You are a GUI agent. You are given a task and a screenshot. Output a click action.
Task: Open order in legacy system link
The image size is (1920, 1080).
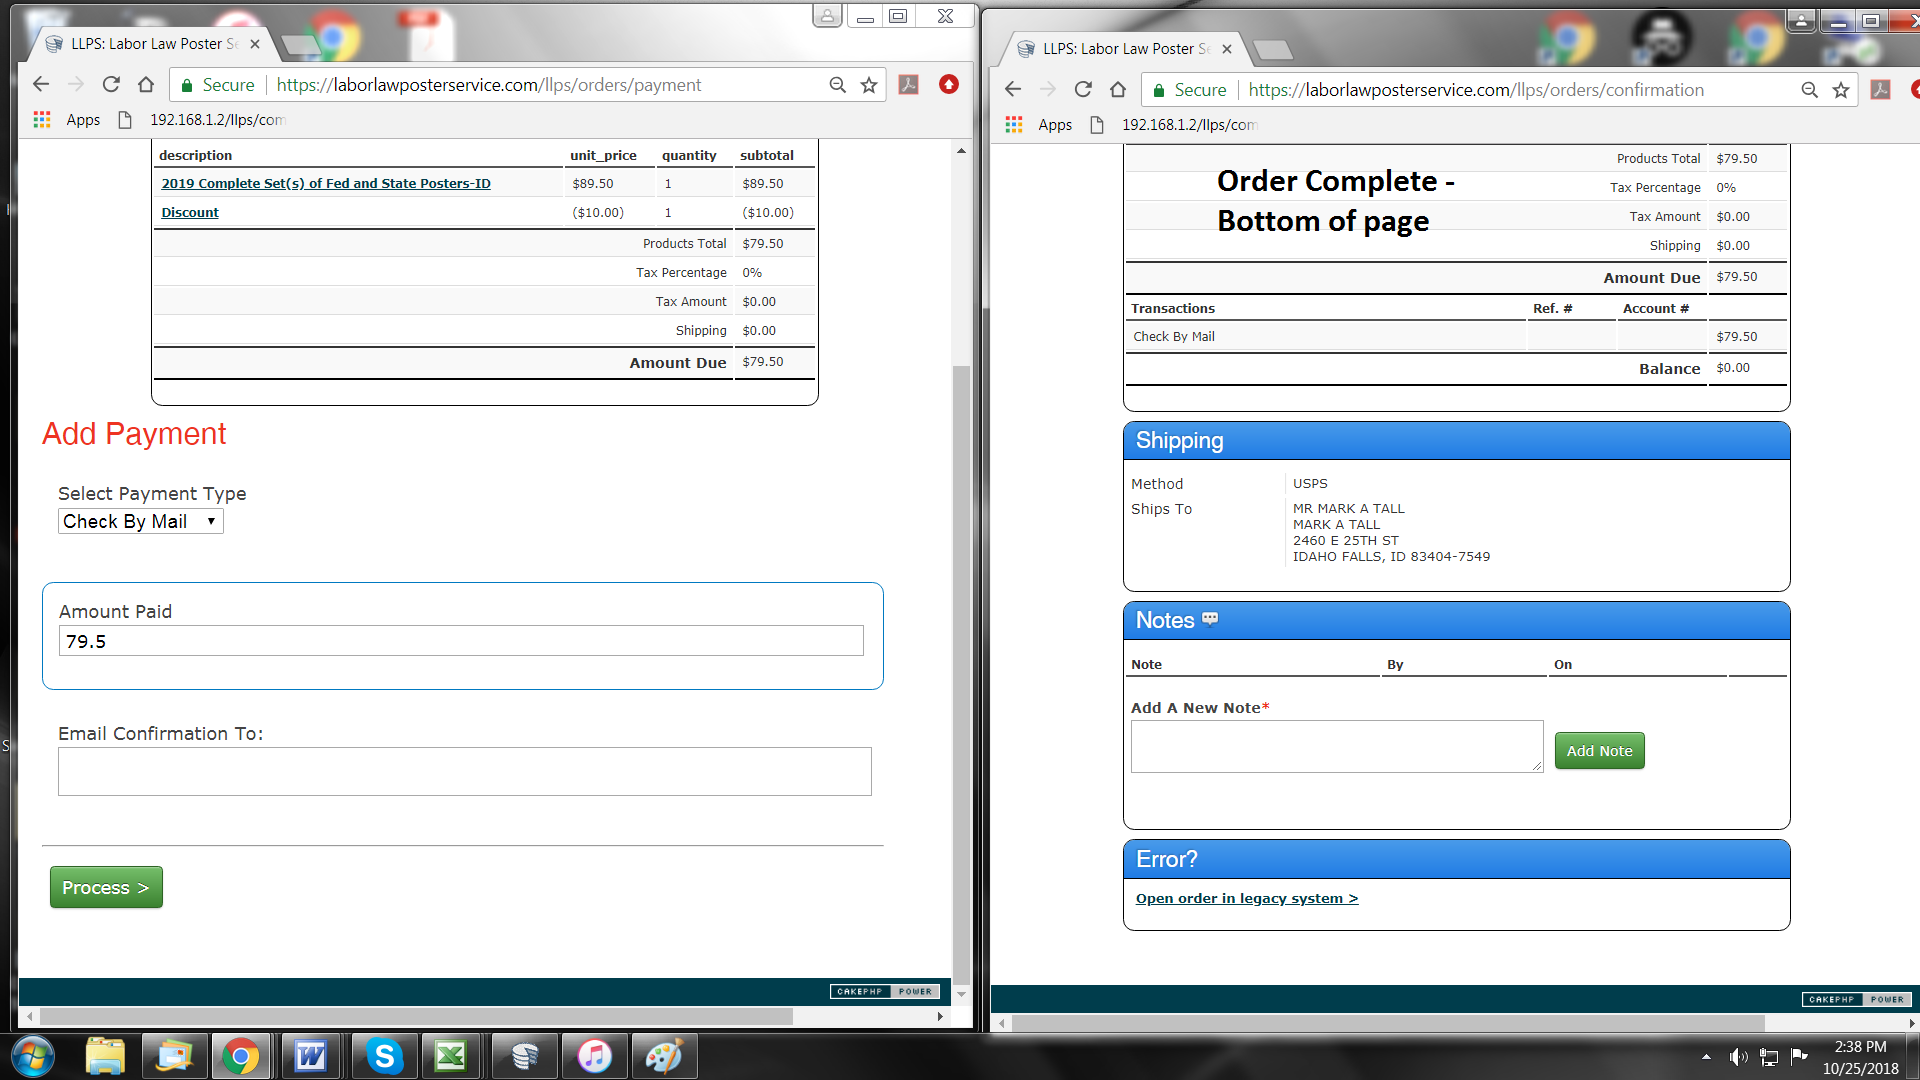[1246, 898]
